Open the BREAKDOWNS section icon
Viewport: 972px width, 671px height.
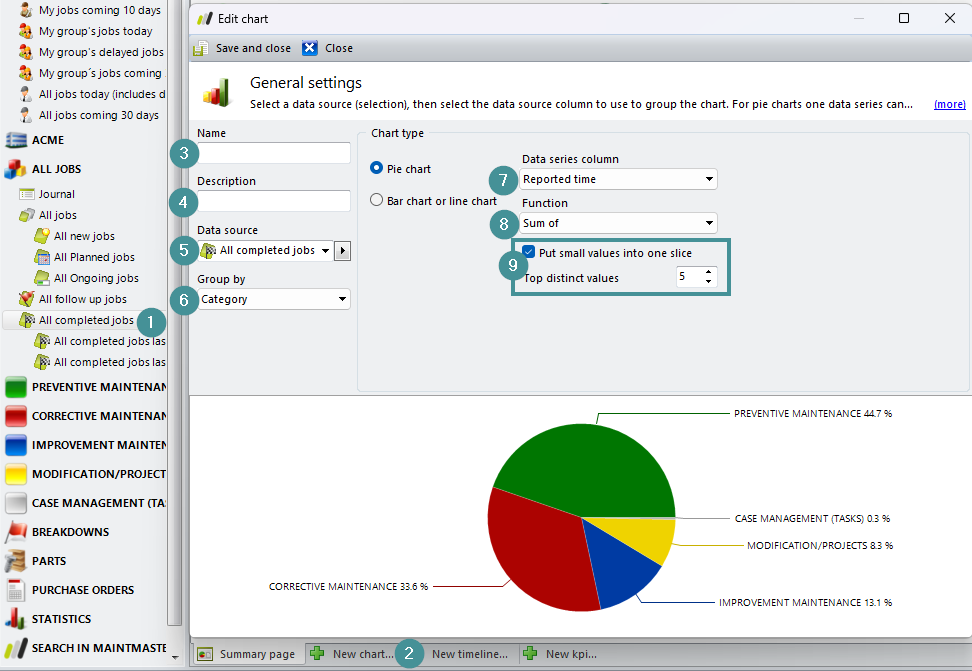[x=15, y=532]
